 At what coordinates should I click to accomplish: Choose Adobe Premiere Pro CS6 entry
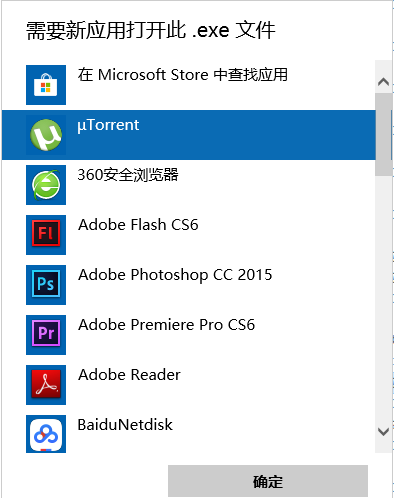(166, 325)
